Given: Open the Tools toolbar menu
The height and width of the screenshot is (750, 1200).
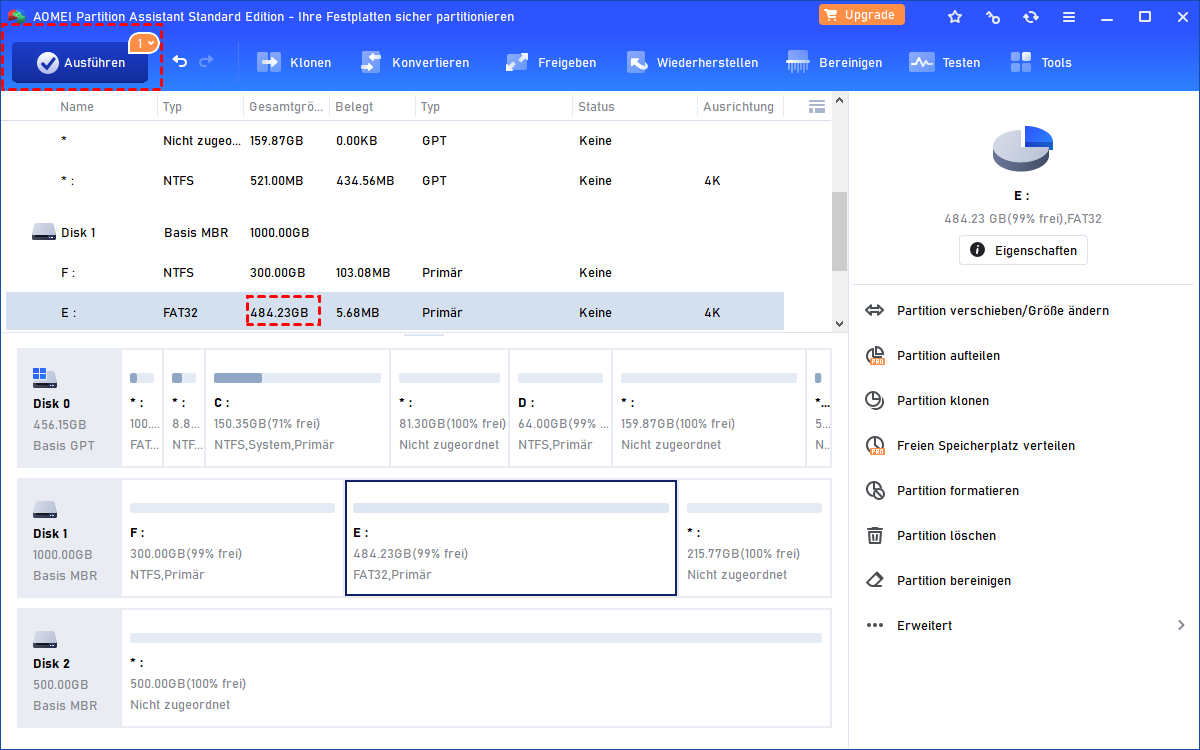Looking at the screenshot, I should [1040, 62].
